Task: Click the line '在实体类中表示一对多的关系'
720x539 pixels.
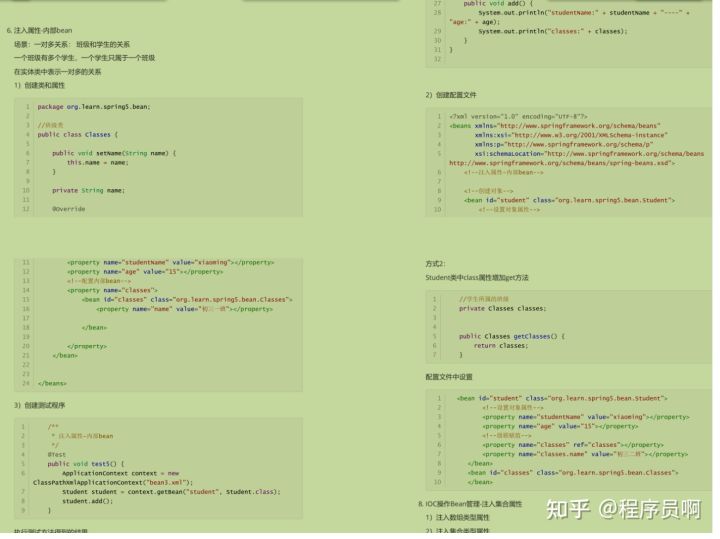Action: [x=57, y=72]
